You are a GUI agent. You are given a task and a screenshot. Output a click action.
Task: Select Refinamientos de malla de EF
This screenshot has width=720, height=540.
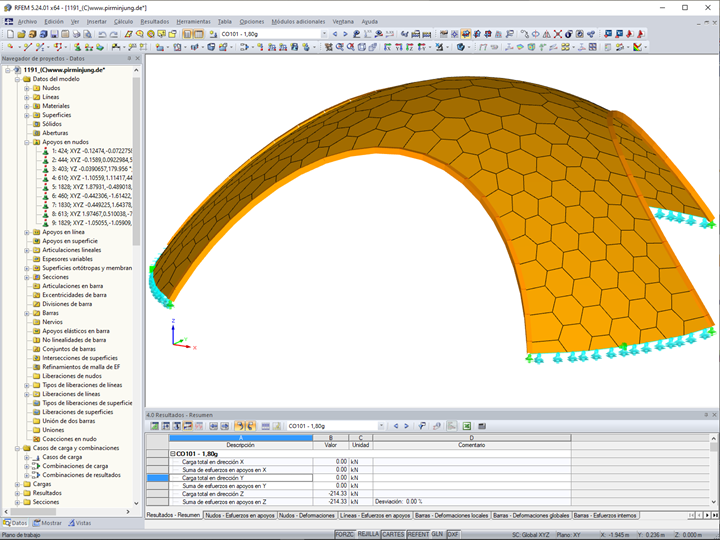pyautogui.click(x=81, y=367)
